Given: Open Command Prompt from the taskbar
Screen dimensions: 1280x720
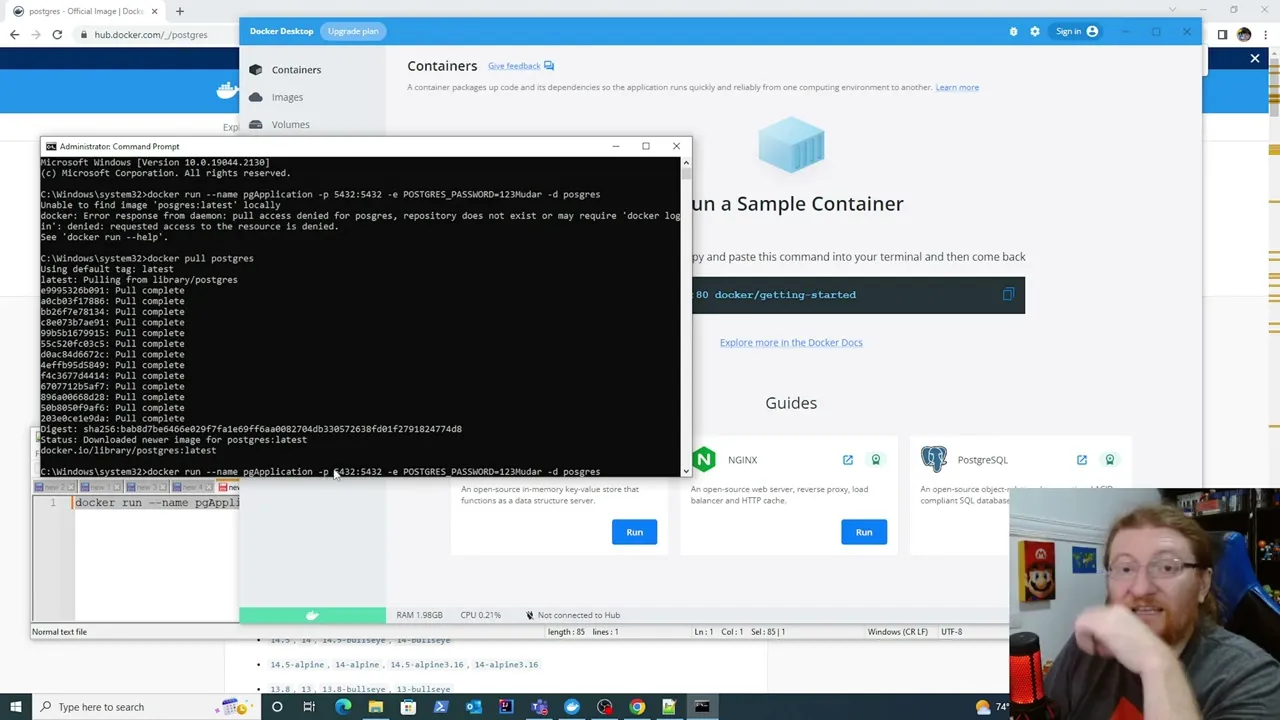Looking at the screenshot, I should click(702, 707).
